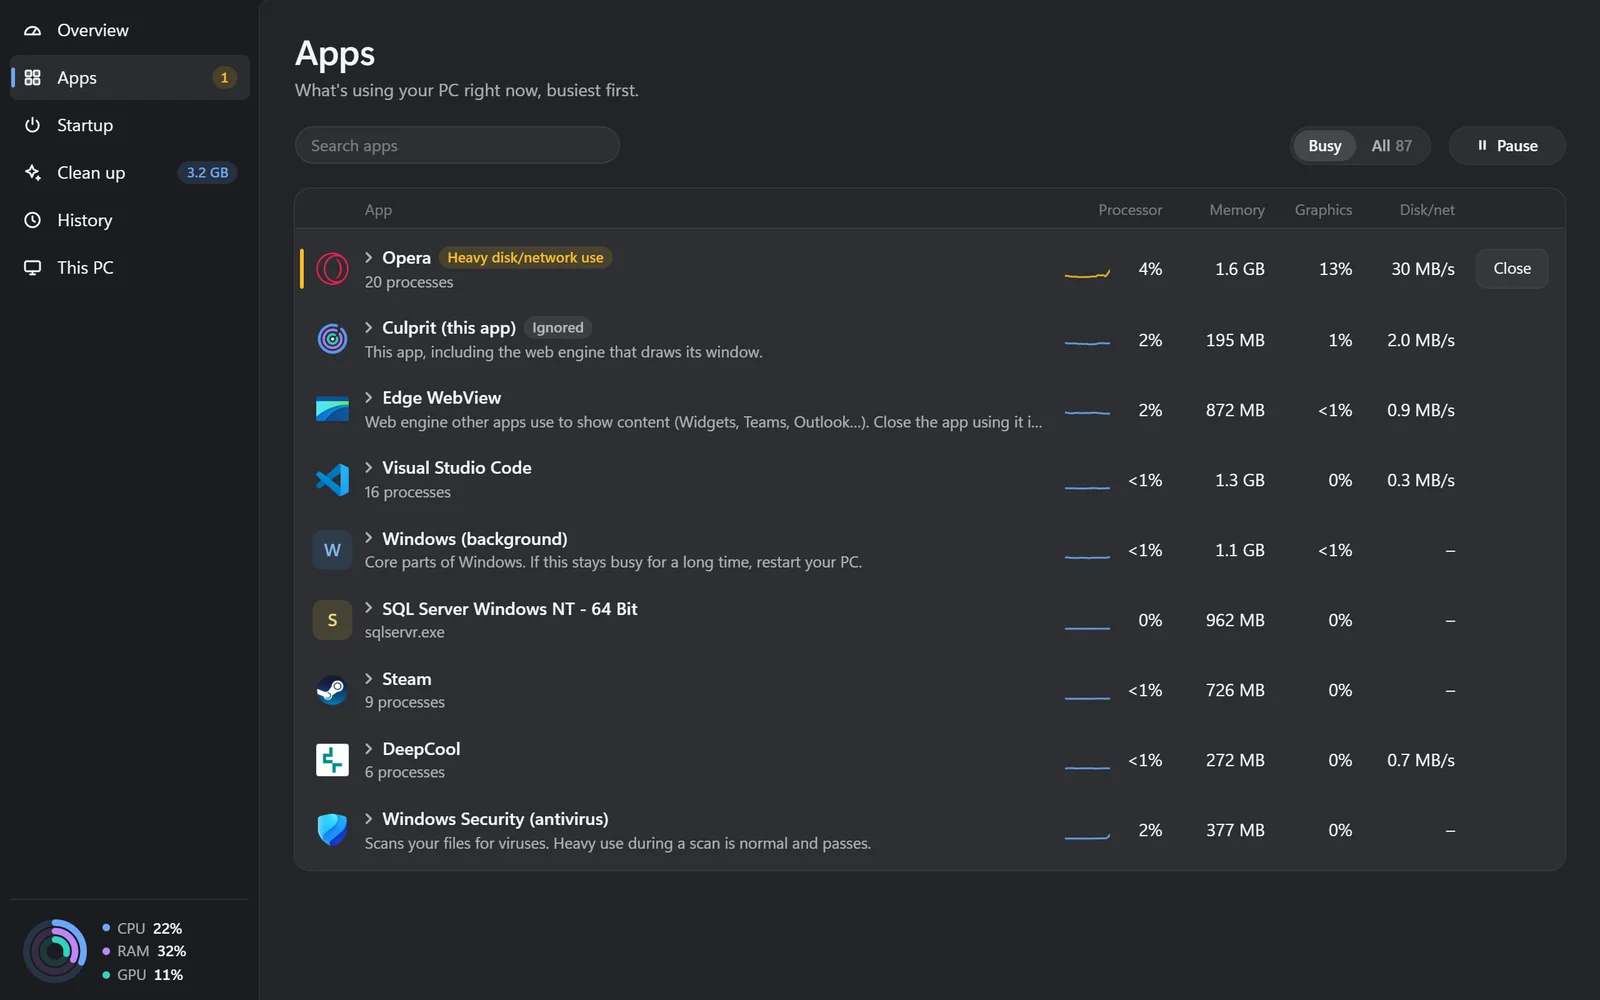The image size is (1600, 1000).
Task: Expand the Culprit (this app) row
Action: click(x=369, y=327)
